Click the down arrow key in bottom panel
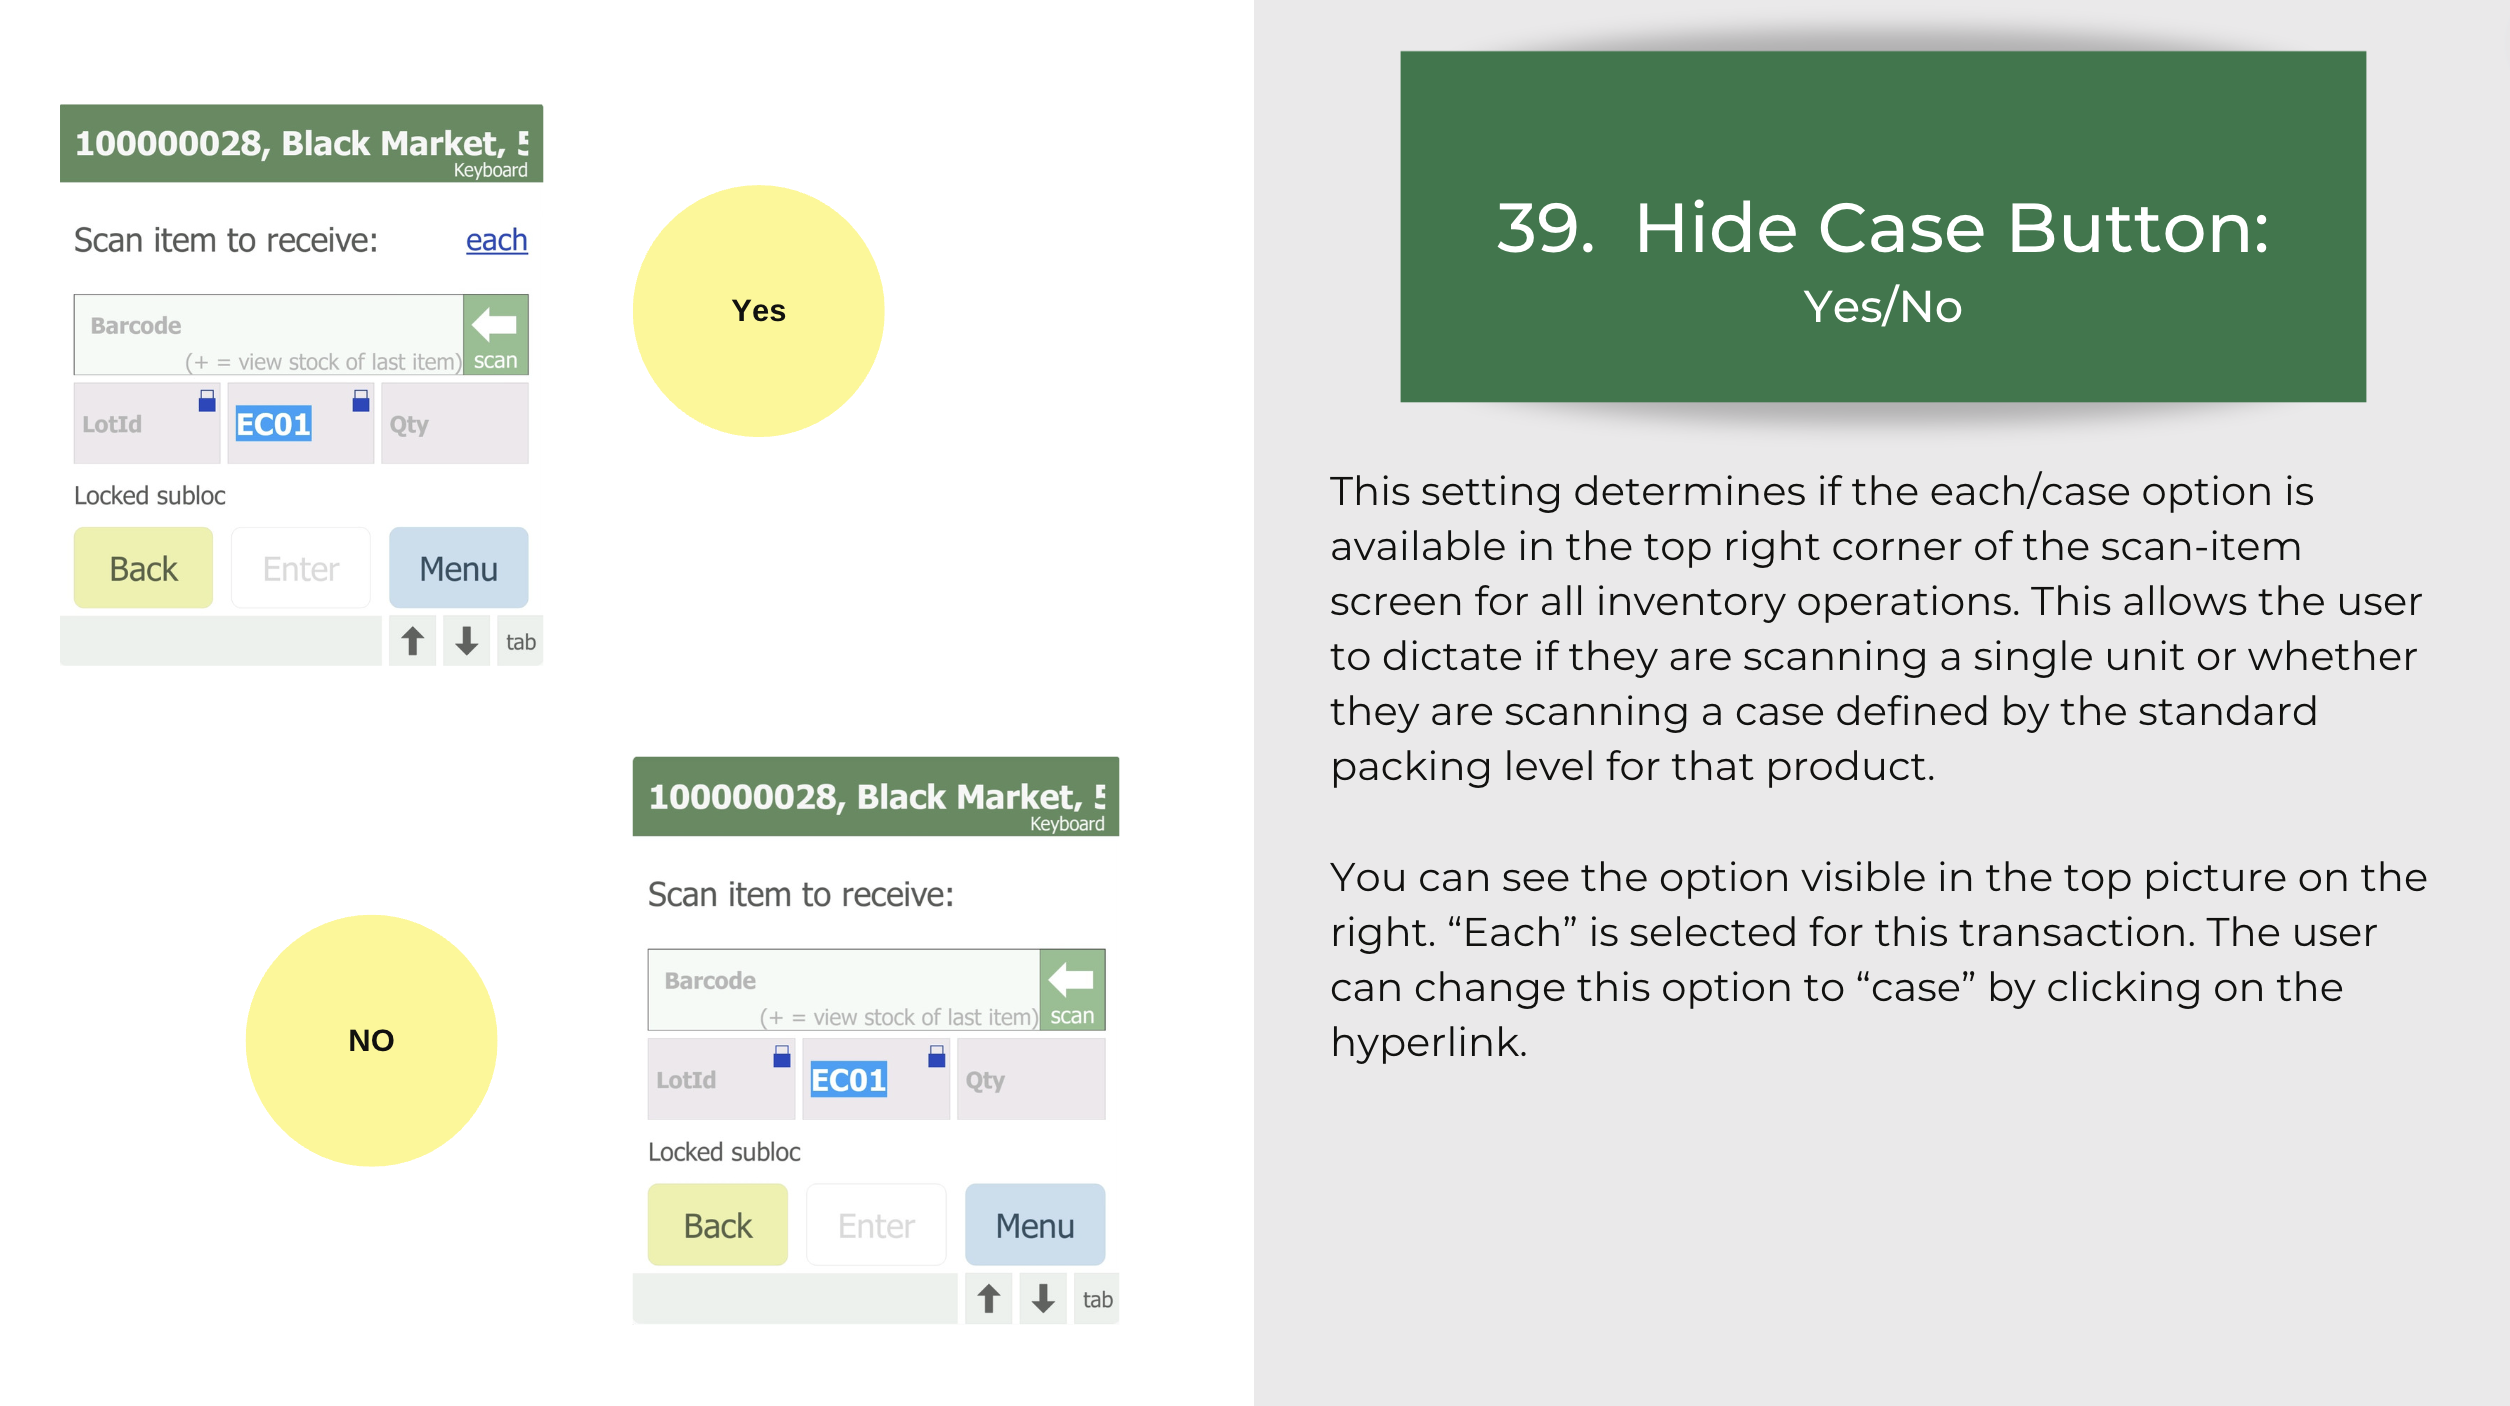The image size is (2510, 1406). click(x=1043, y=1298)
